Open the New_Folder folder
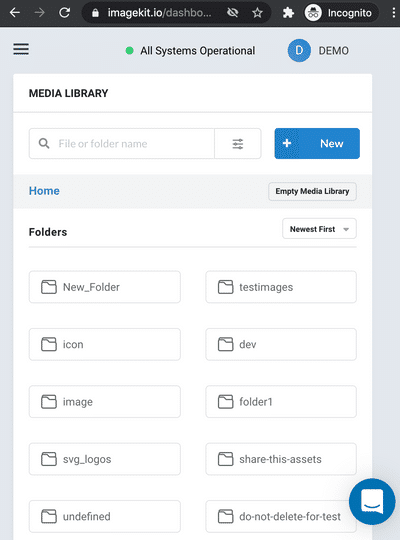Image resolution: width=400 pixels, height=540 pixels. pyautogui.click(x=105, y=287)
